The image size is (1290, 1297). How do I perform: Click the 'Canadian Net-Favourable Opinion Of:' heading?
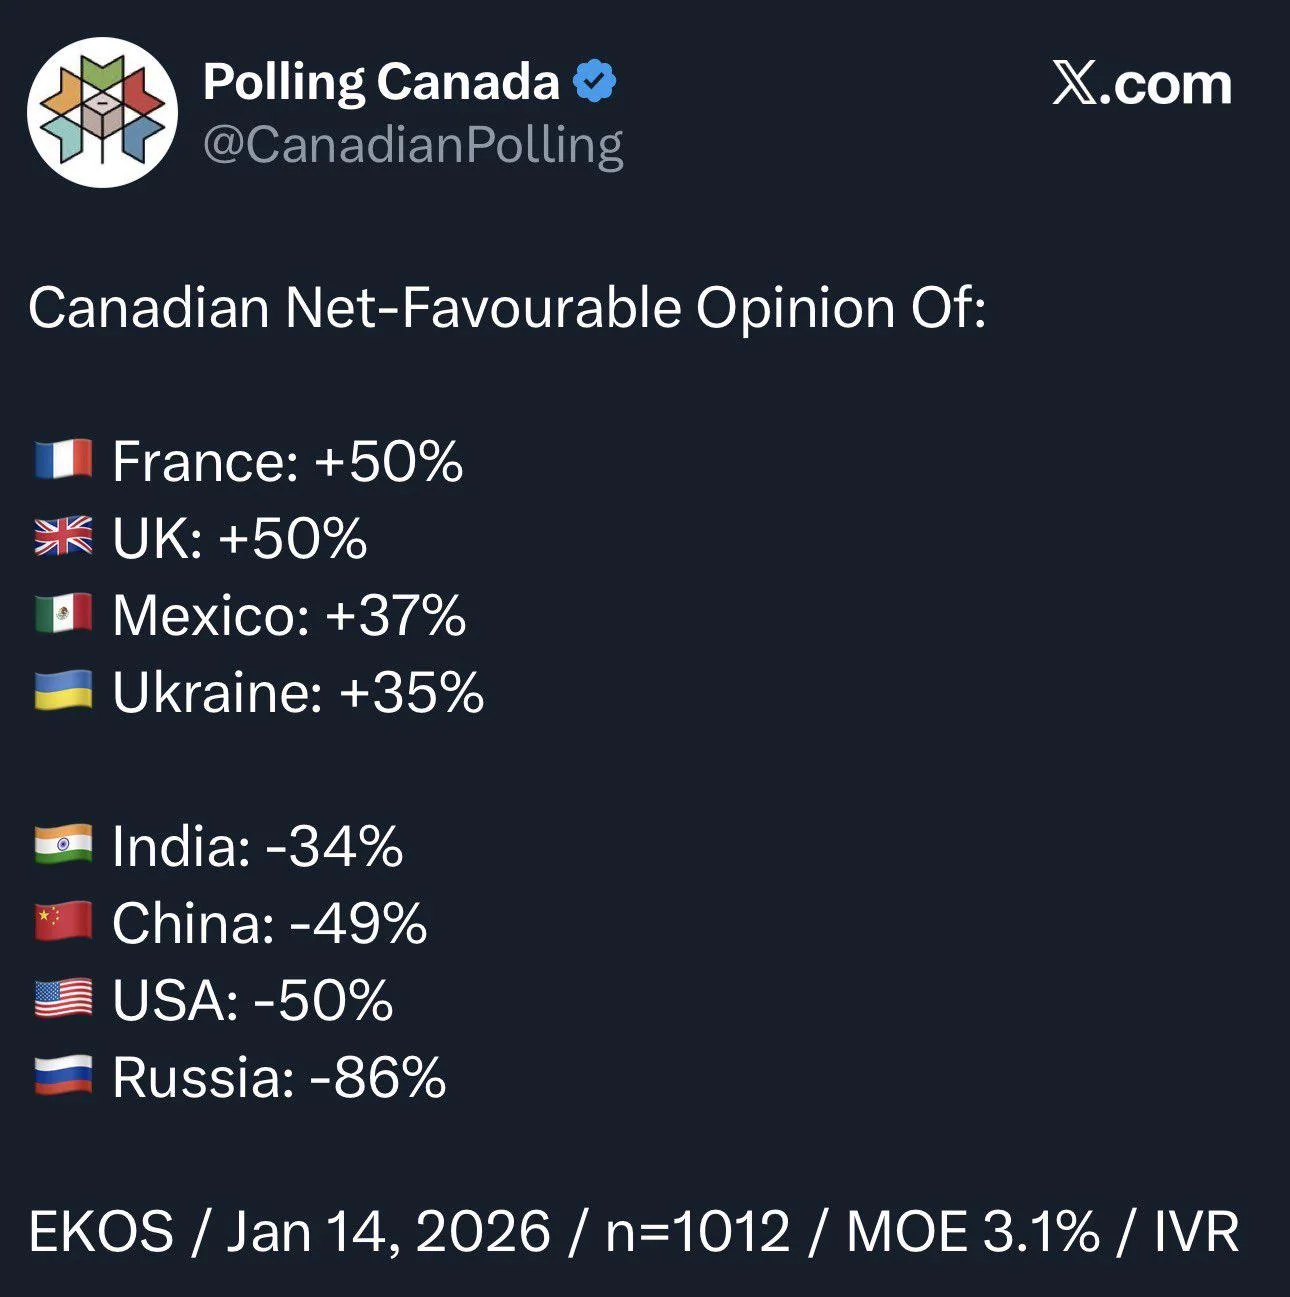tap(507, 308)
